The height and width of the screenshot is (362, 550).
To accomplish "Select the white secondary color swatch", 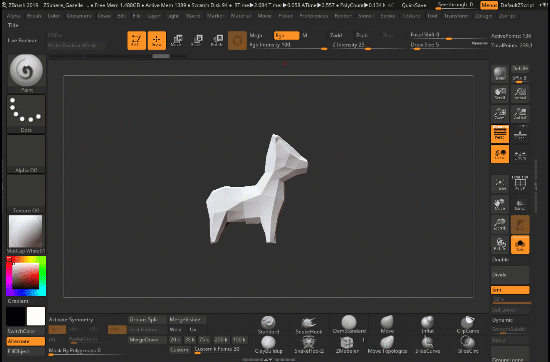I will [x=36, y=316].
